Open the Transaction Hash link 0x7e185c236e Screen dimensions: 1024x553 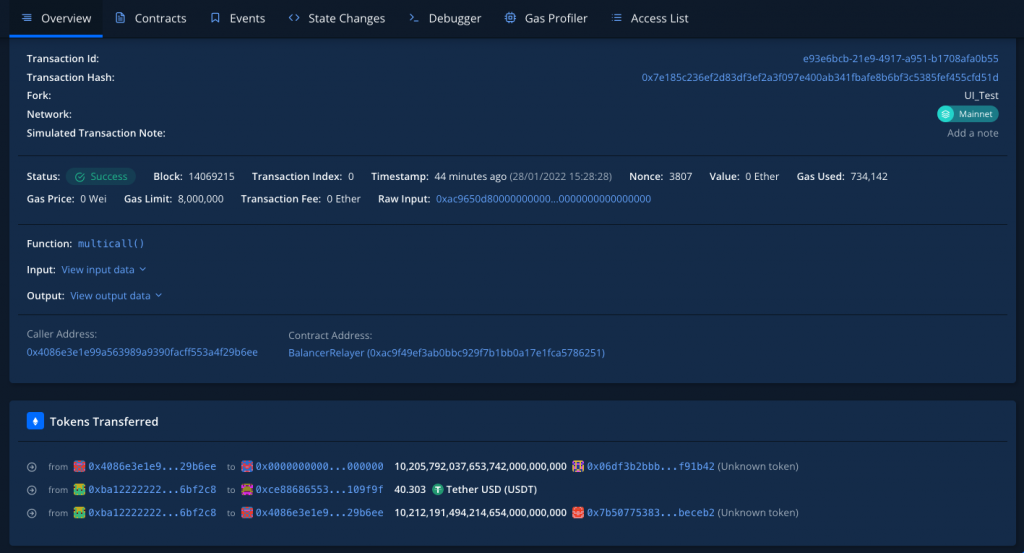pyautogui.click(x=820, y=77)
